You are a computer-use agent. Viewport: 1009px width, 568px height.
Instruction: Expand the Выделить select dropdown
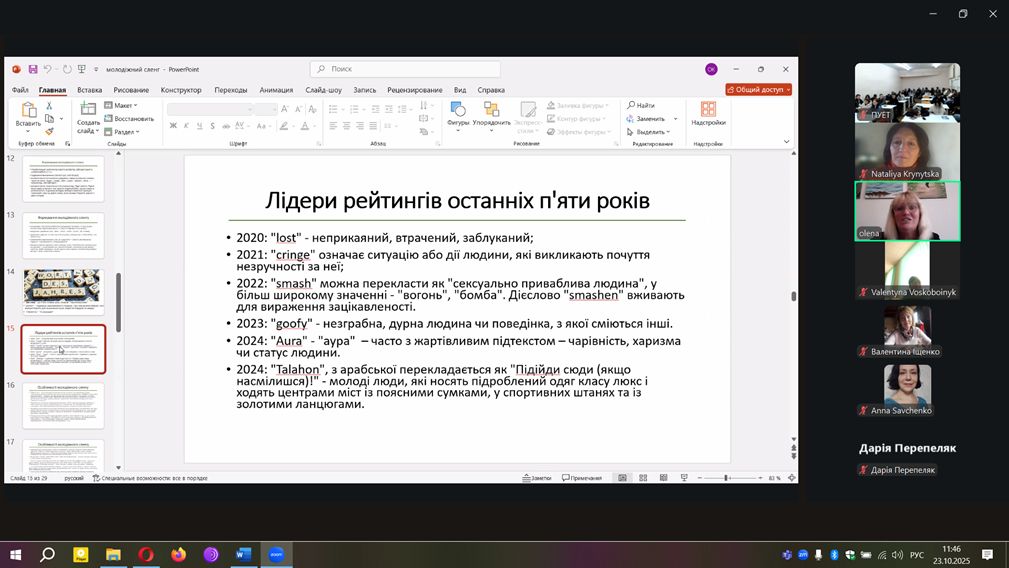pyautogui.click(x=651, y=131)
